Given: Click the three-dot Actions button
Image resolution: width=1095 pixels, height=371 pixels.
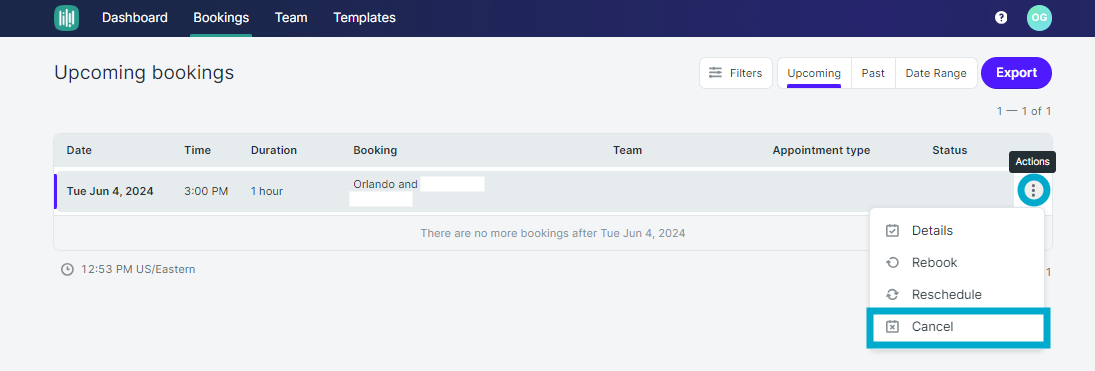Looking at the screenshot, I should [1034, 190].
